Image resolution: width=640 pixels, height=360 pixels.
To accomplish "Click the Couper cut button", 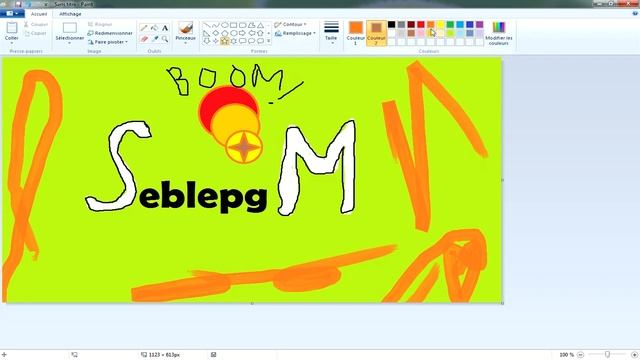I will (36, 24).
